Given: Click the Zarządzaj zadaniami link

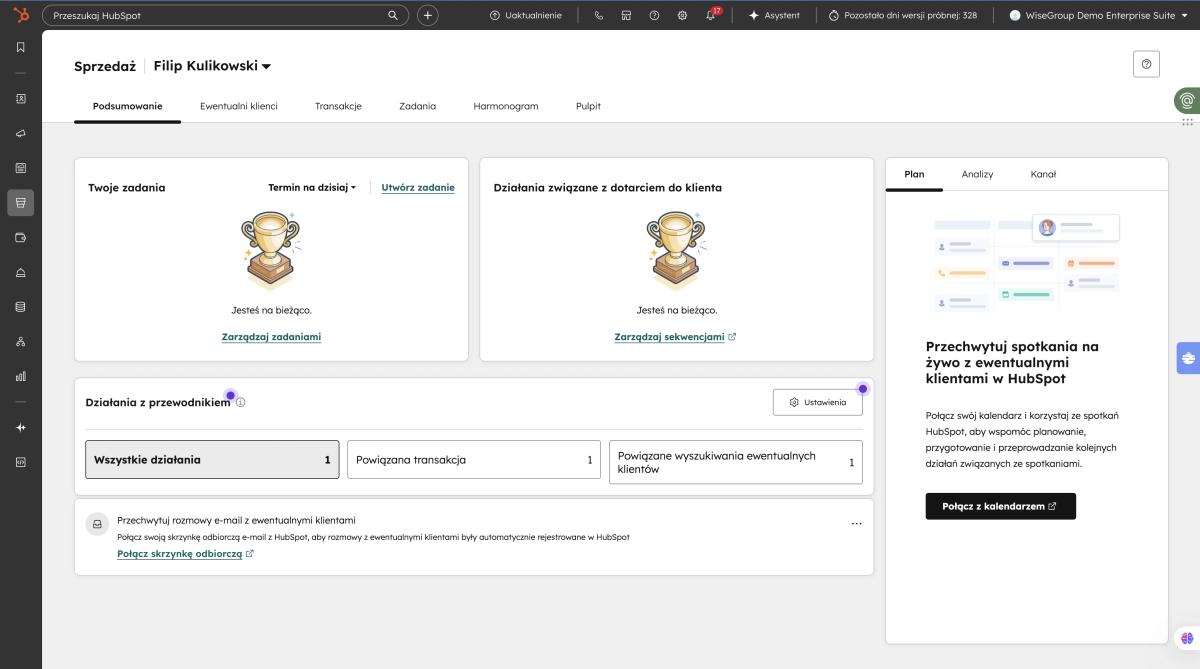Looking at the screenshot, I should [x=271, y=337].
